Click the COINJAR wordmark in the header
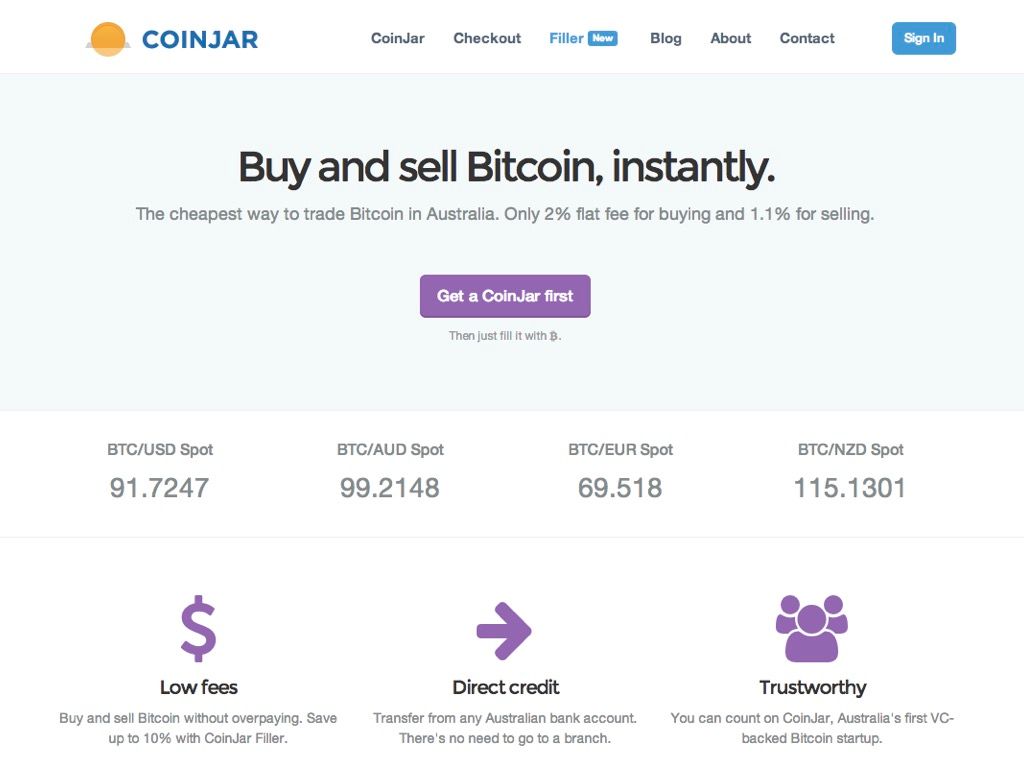 point(200,39)
